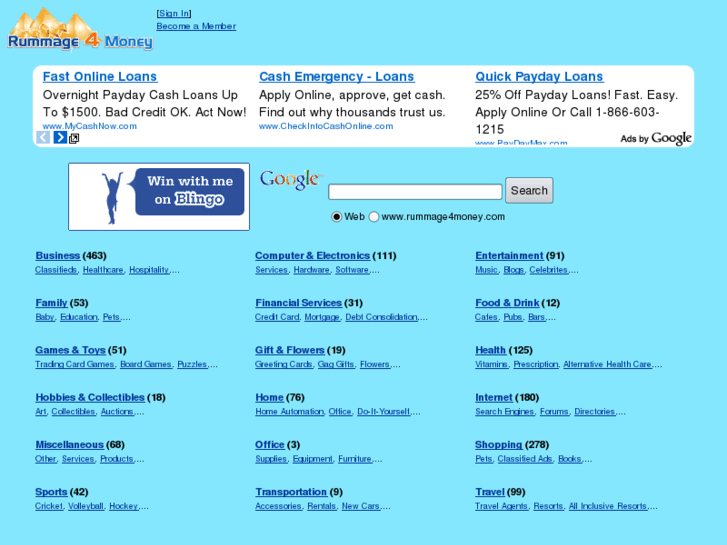This screenshot has width=727, height=545.
Task: Open Software subcategory link
Action: [x=352, y=270]
